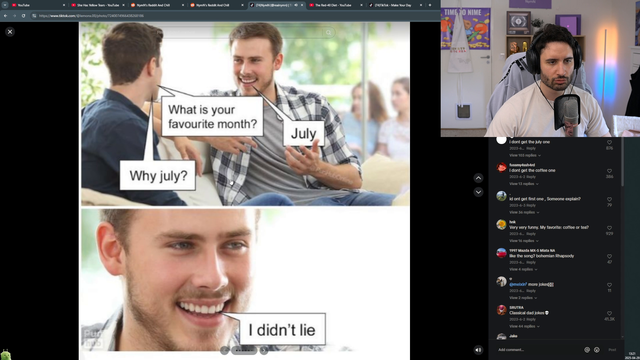The image size is (640, 360).
Task: Open the emoji picker in comment box
Action: pyautogui.click(x=597, y=350)
